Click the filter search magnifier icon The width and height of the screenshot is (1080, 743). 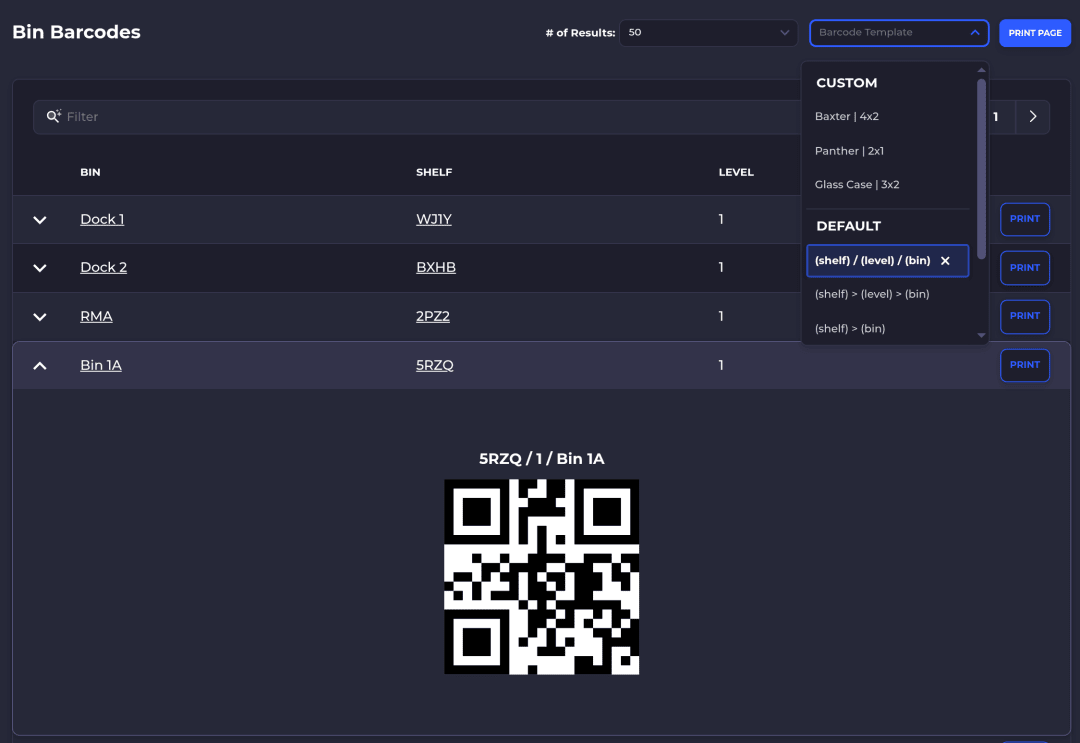click(x=53, y=116)
